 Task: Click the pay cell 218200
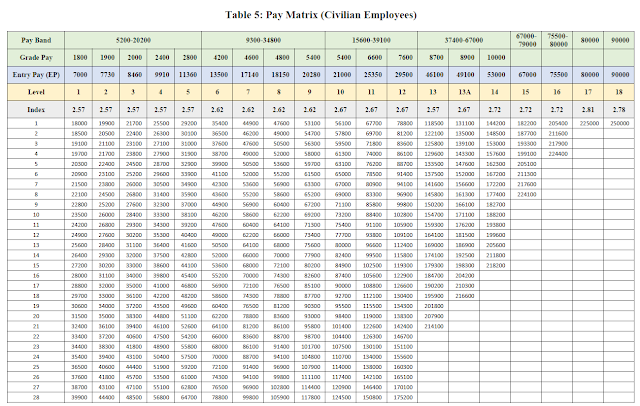coord(496,266)
